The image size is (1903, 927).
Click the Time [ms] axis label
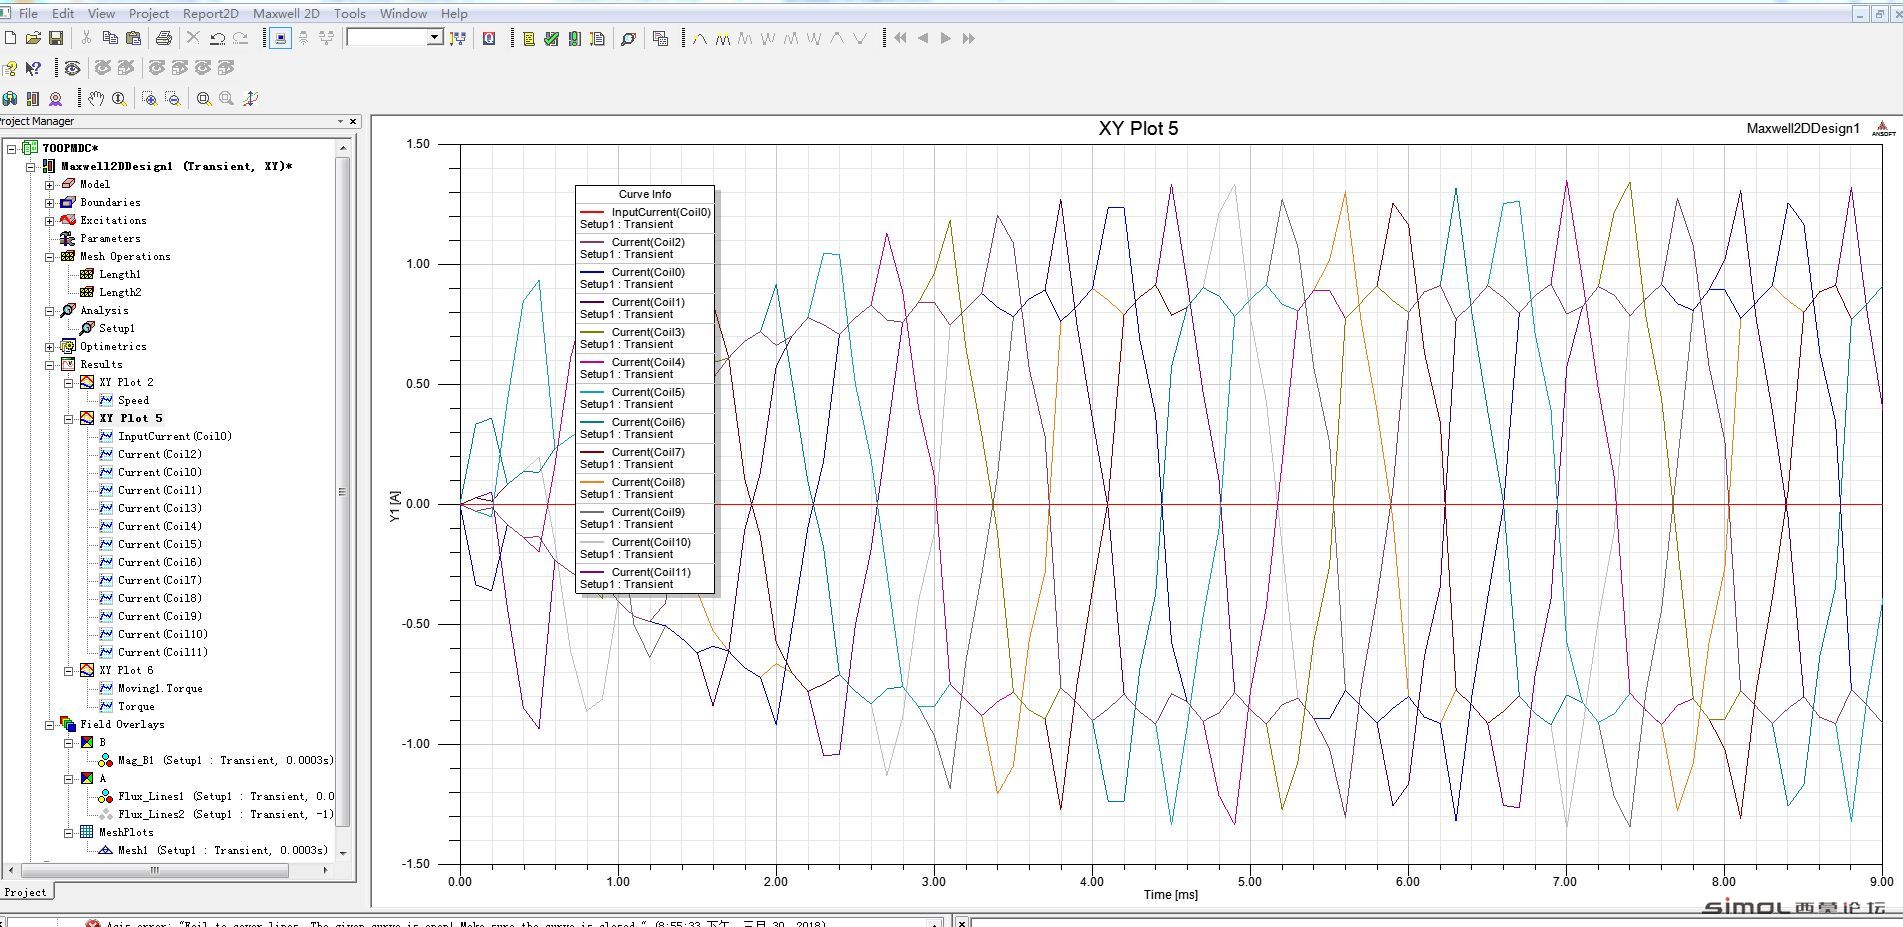[x=1171, y=895]
